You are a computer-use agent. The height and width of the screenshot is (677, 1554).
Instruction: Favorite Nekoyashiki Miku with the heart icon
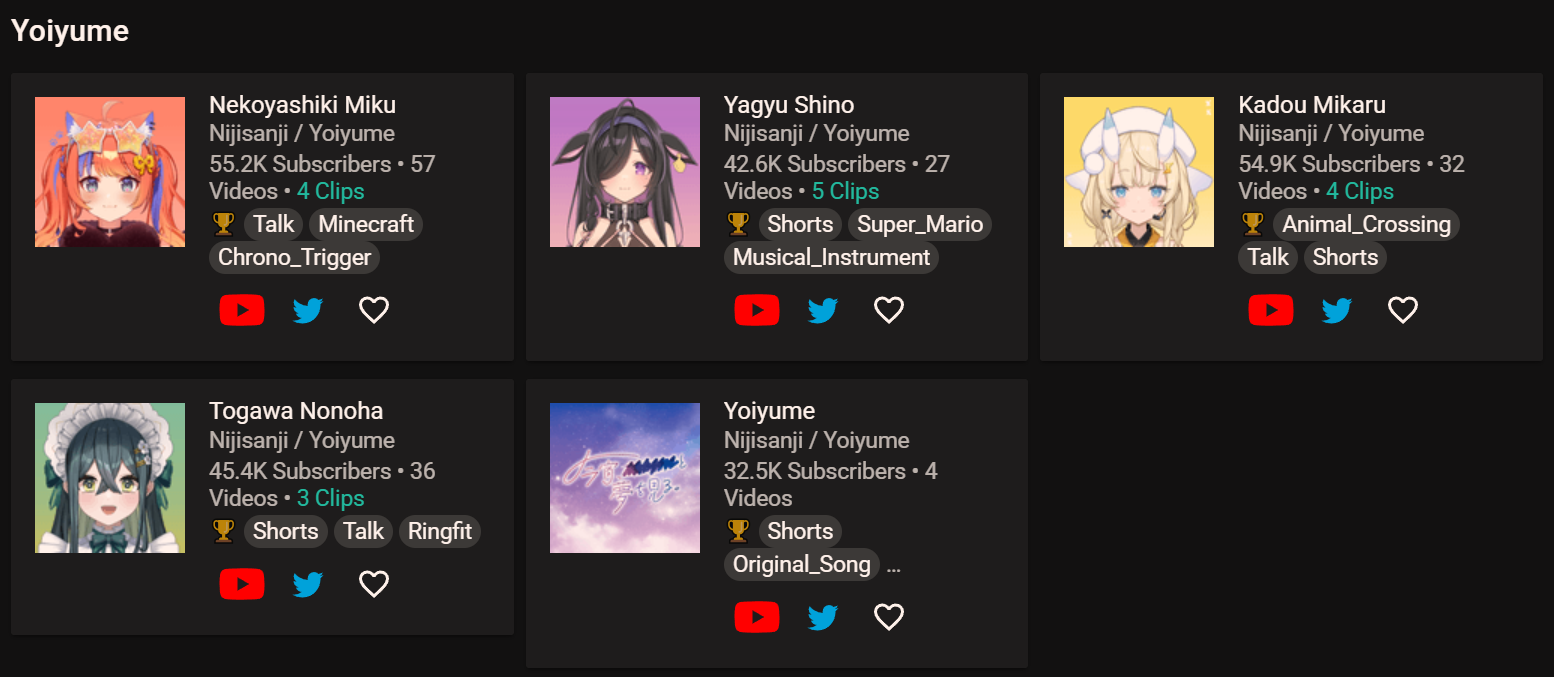tap(374, 310)
